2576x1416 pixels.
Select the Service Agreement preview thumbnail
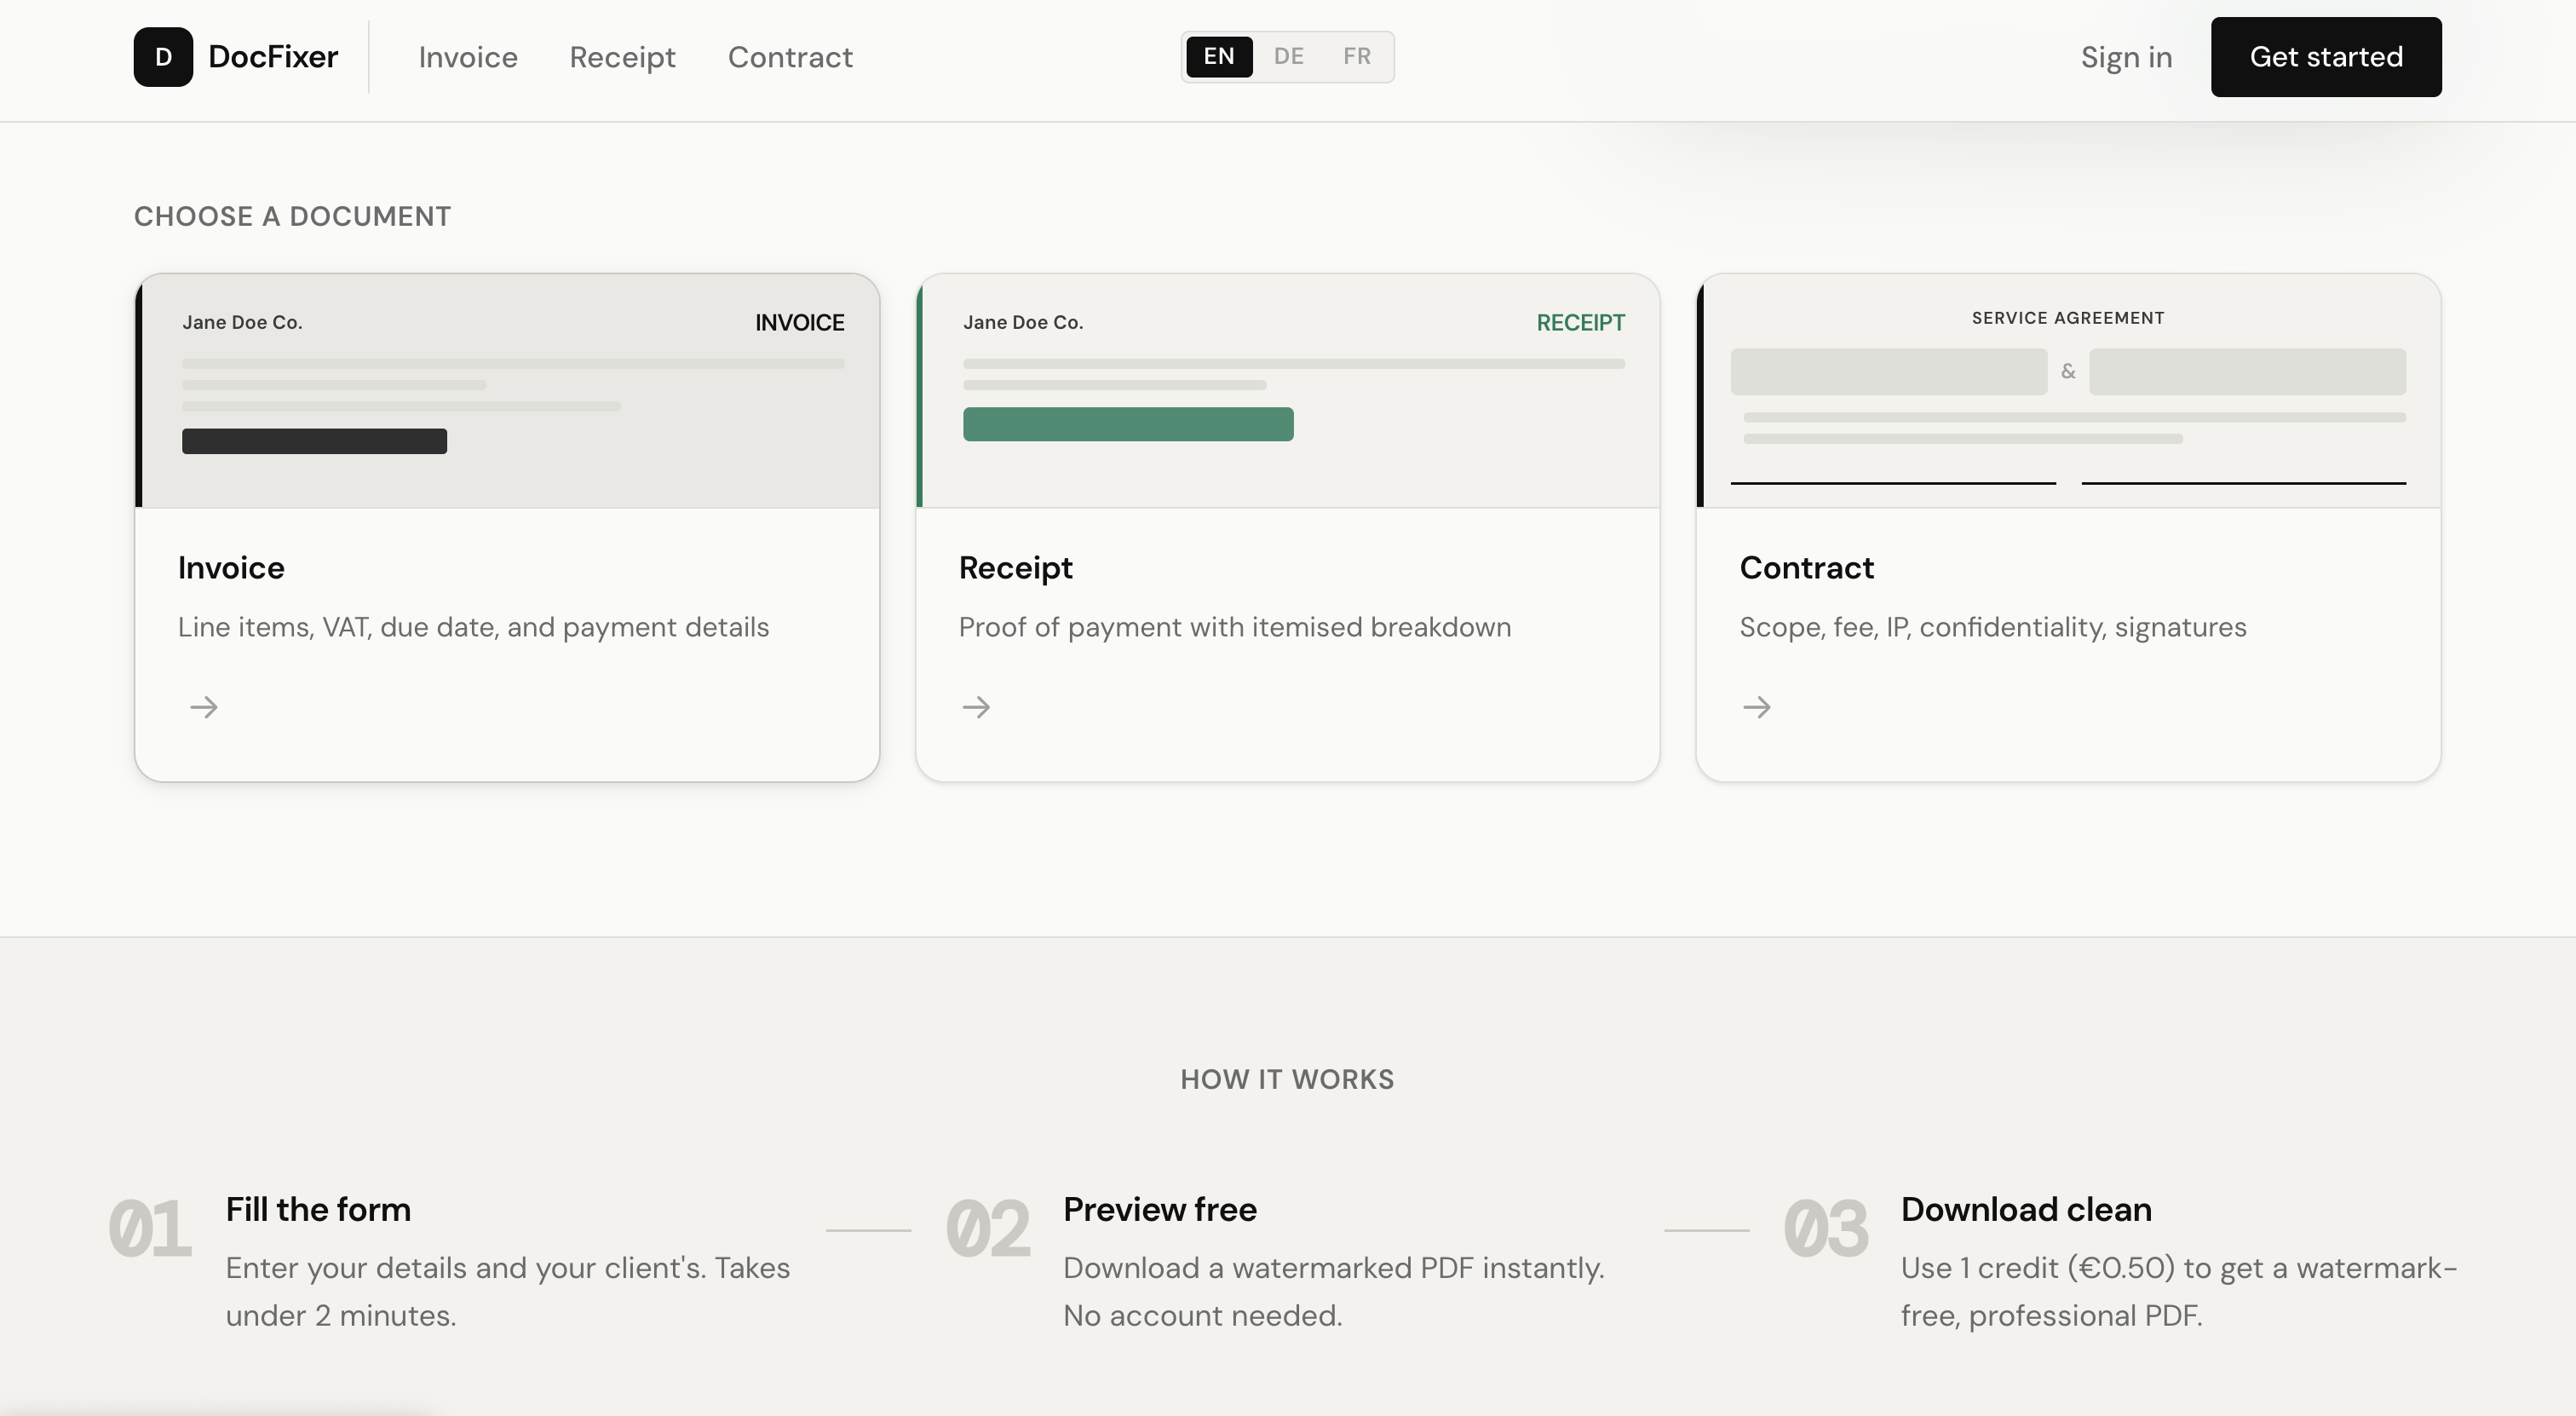point(2068,391)
